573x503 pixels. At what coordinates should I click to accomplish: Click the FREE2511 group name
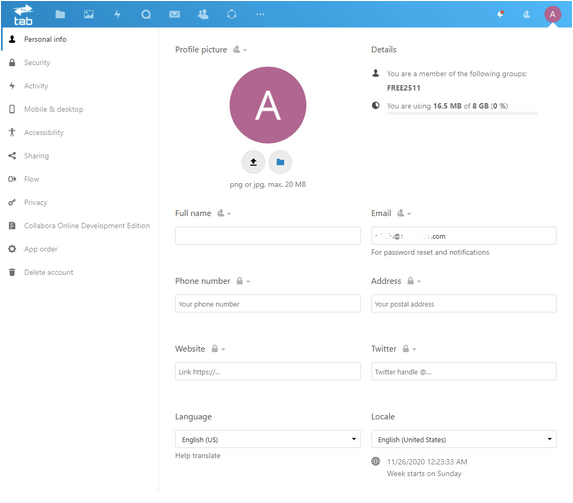pyautogui.click(x=403, y=88)
